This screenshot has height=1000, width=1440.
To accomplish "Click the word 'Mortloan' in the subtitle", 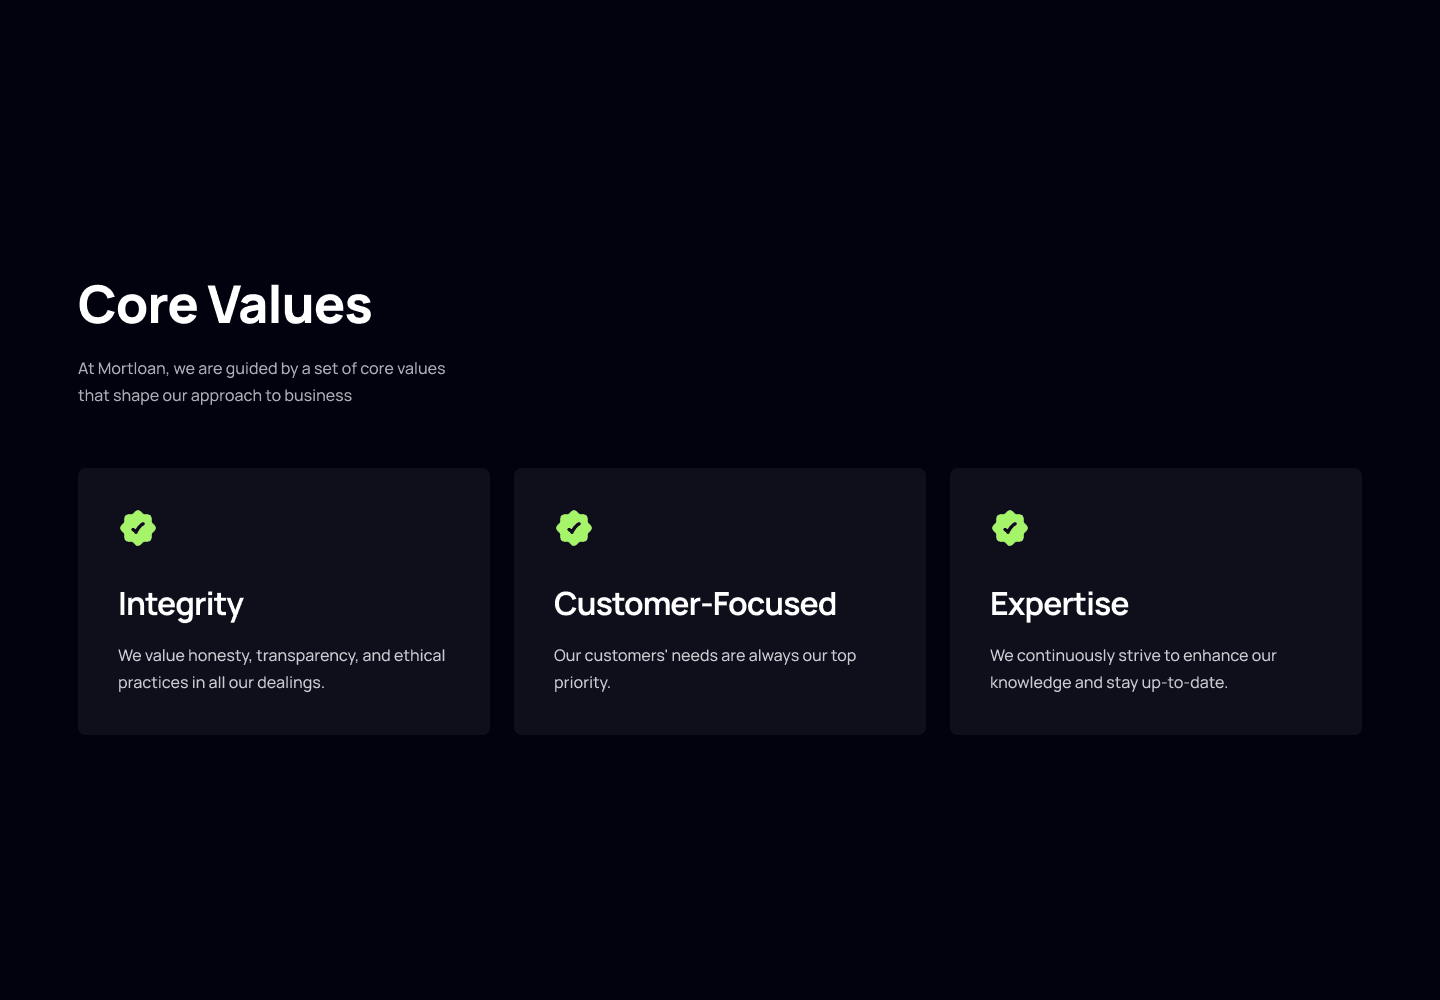I will point(133,368).
